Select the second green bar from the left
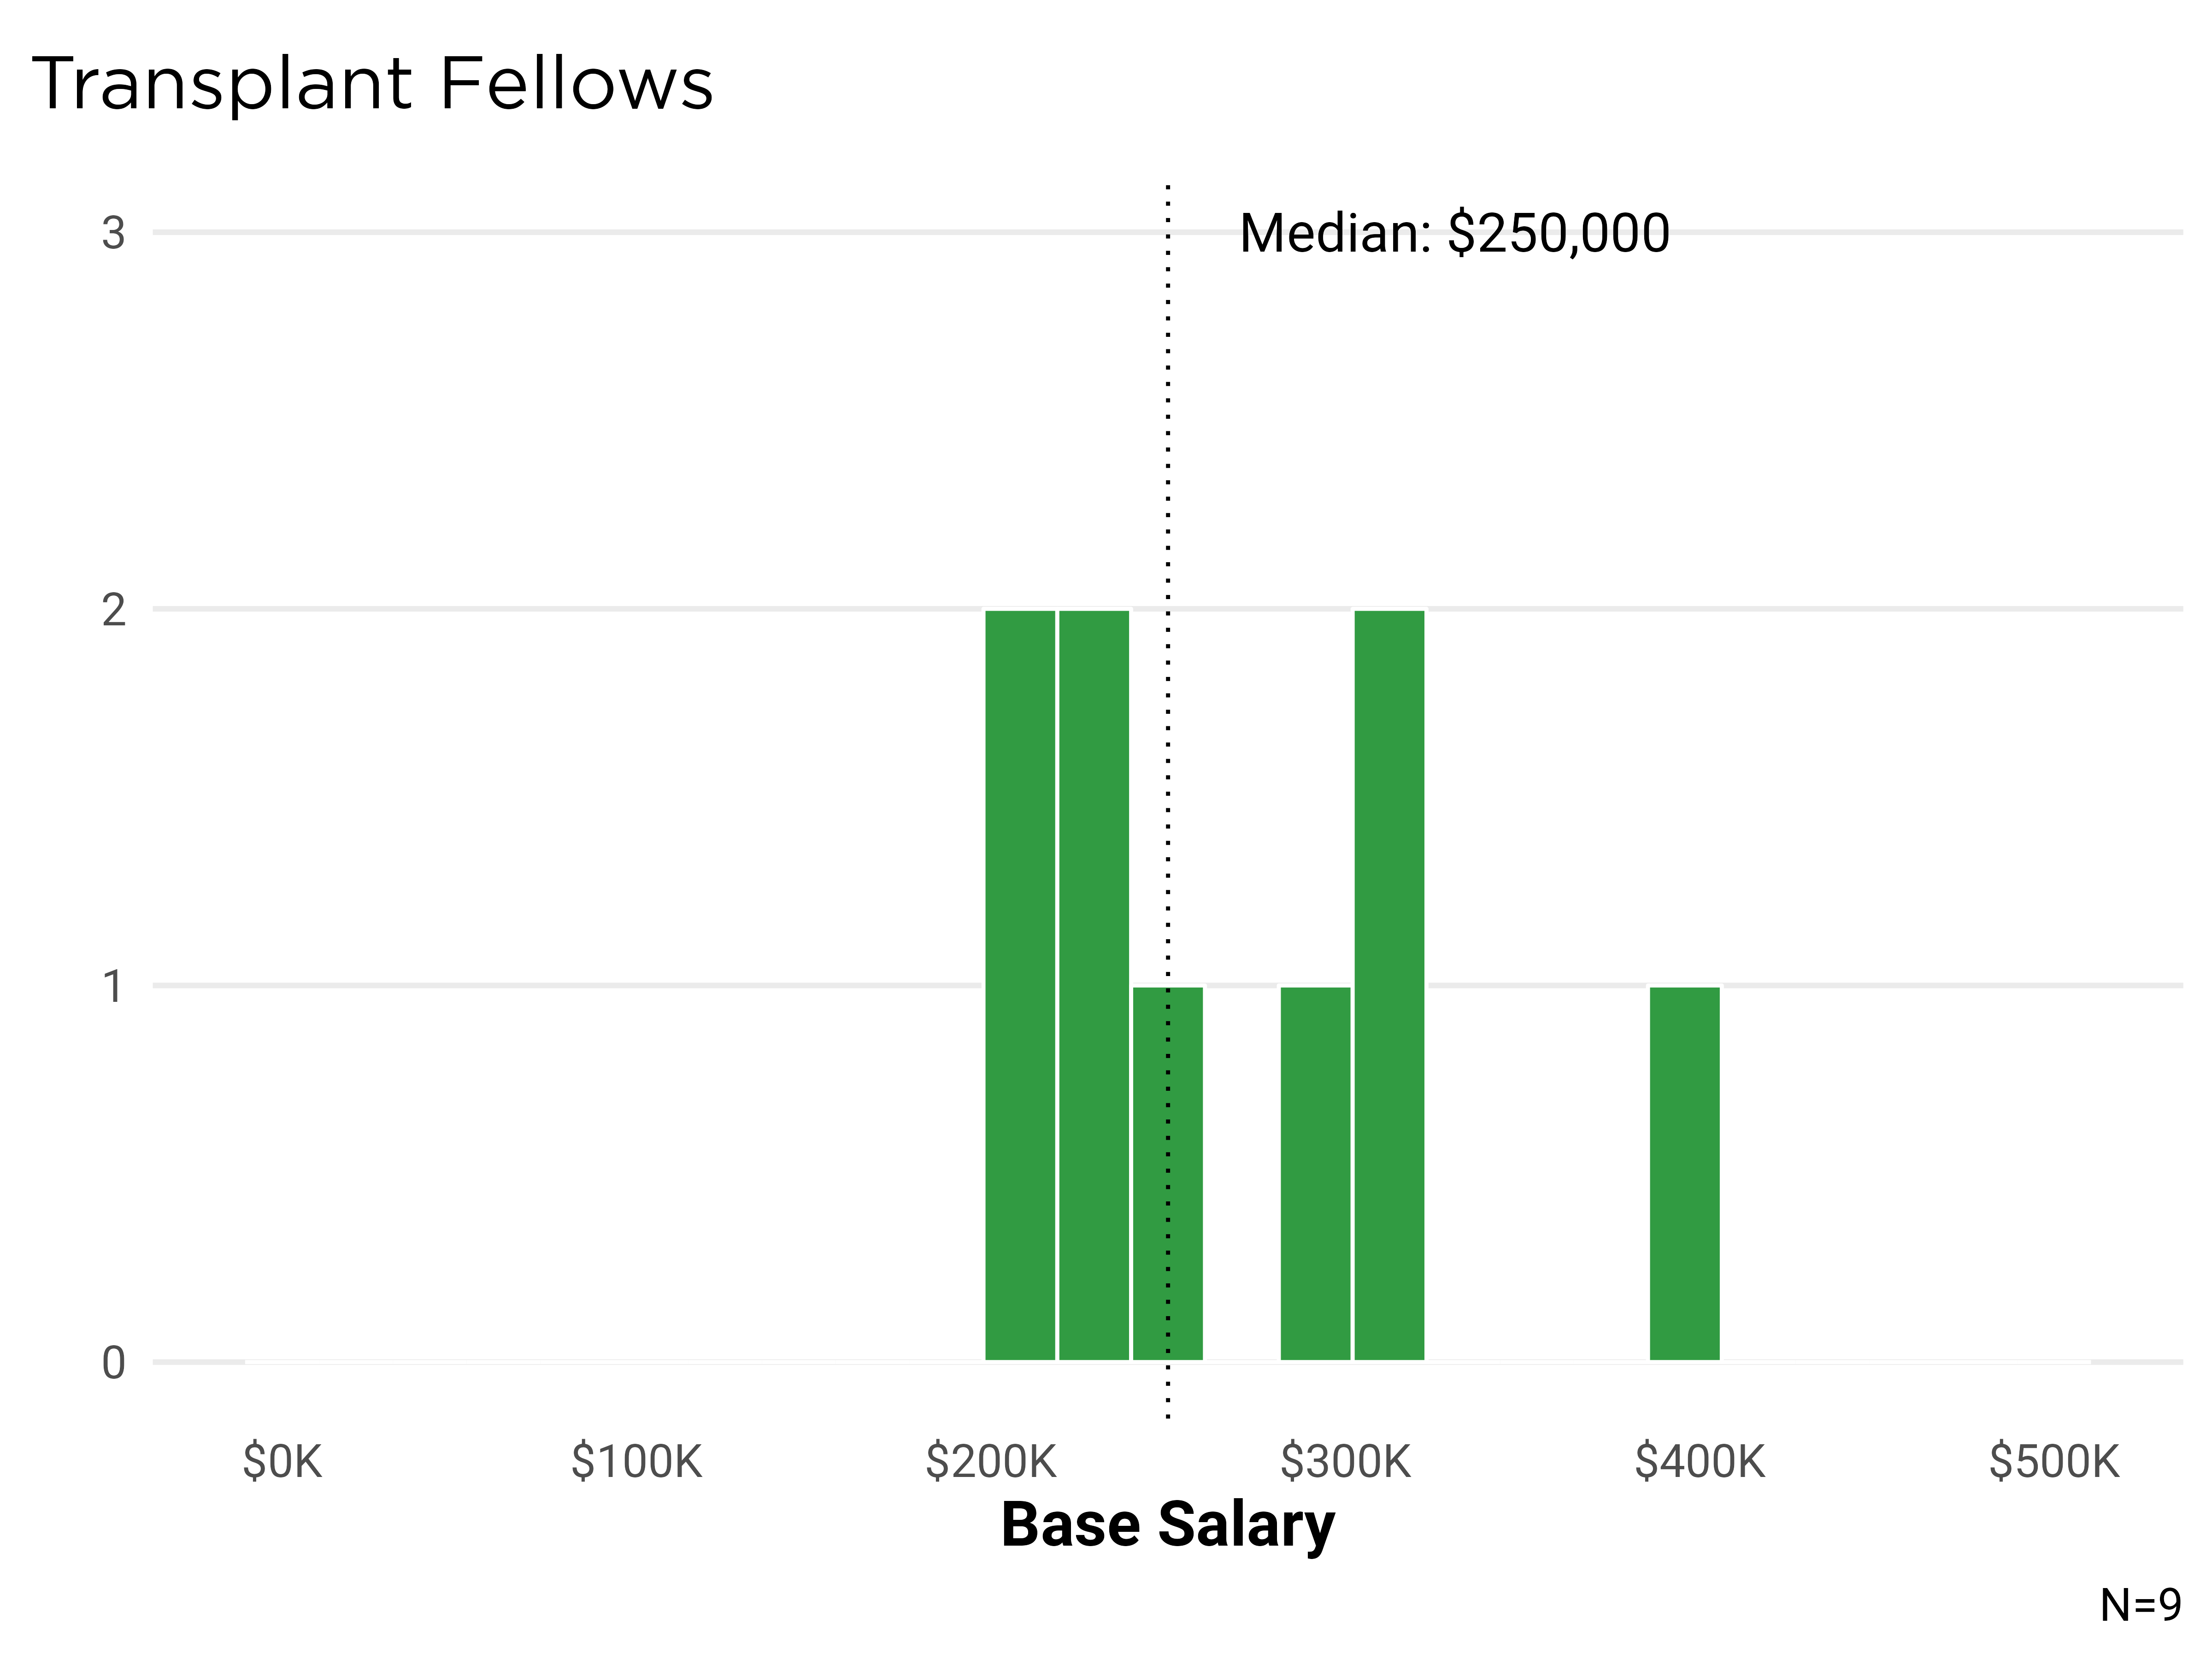The height and width of the screenshot is (1659, 2212). pyautogui.click(x=1094, y=985)
